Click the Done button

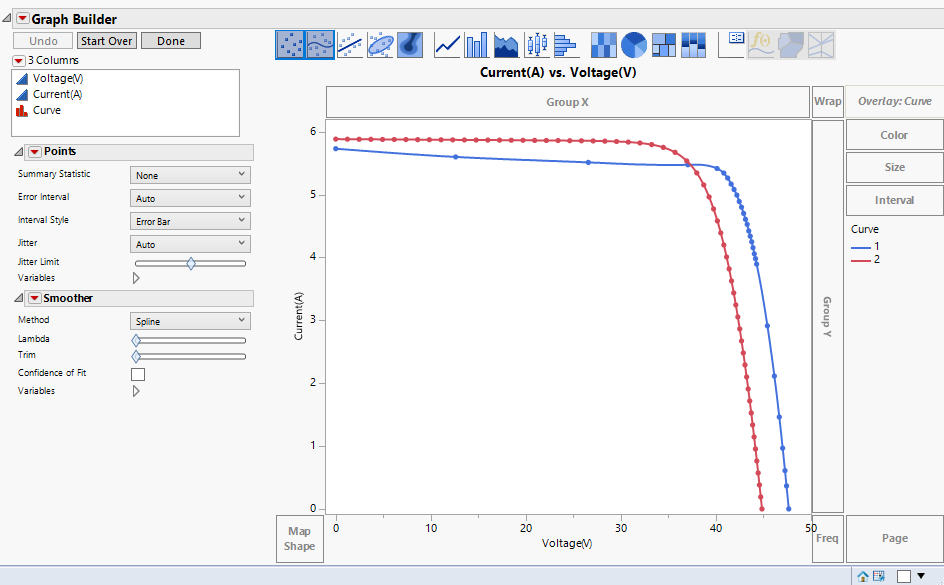170,41
